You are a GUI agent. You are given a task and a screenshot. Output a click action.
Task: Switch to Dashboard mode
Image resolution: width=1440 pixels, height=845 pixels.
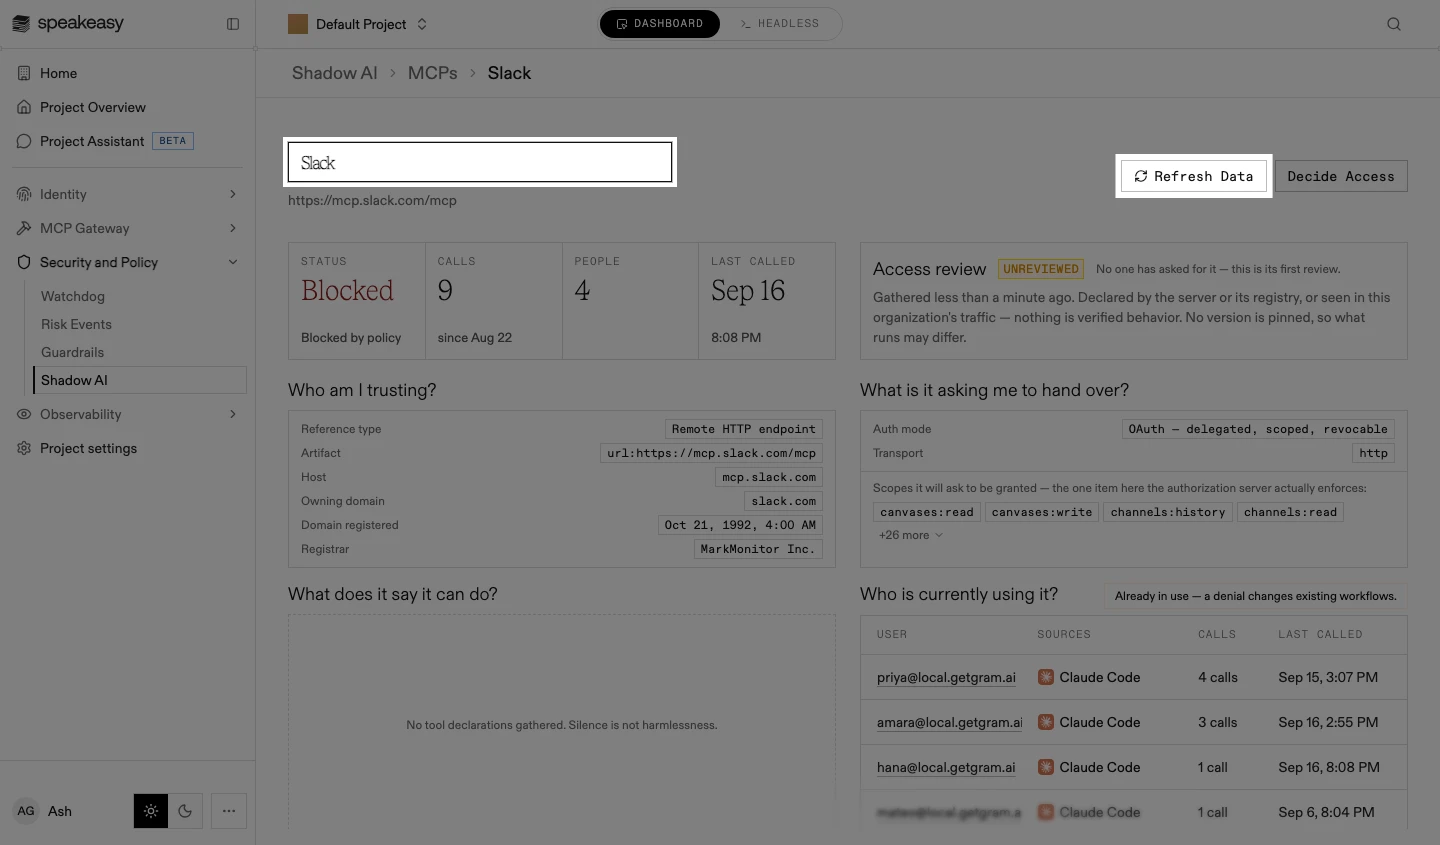pos(660,24)
